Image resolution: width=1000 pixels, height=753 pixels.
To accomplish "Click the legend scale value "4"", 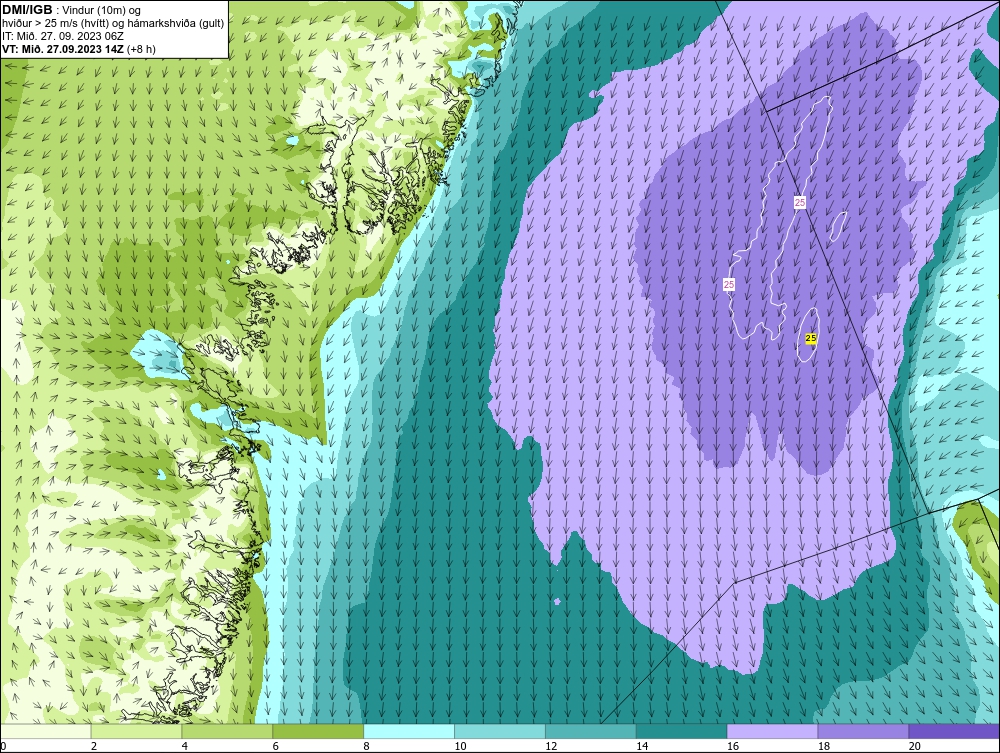I will (x=184, y=746).
